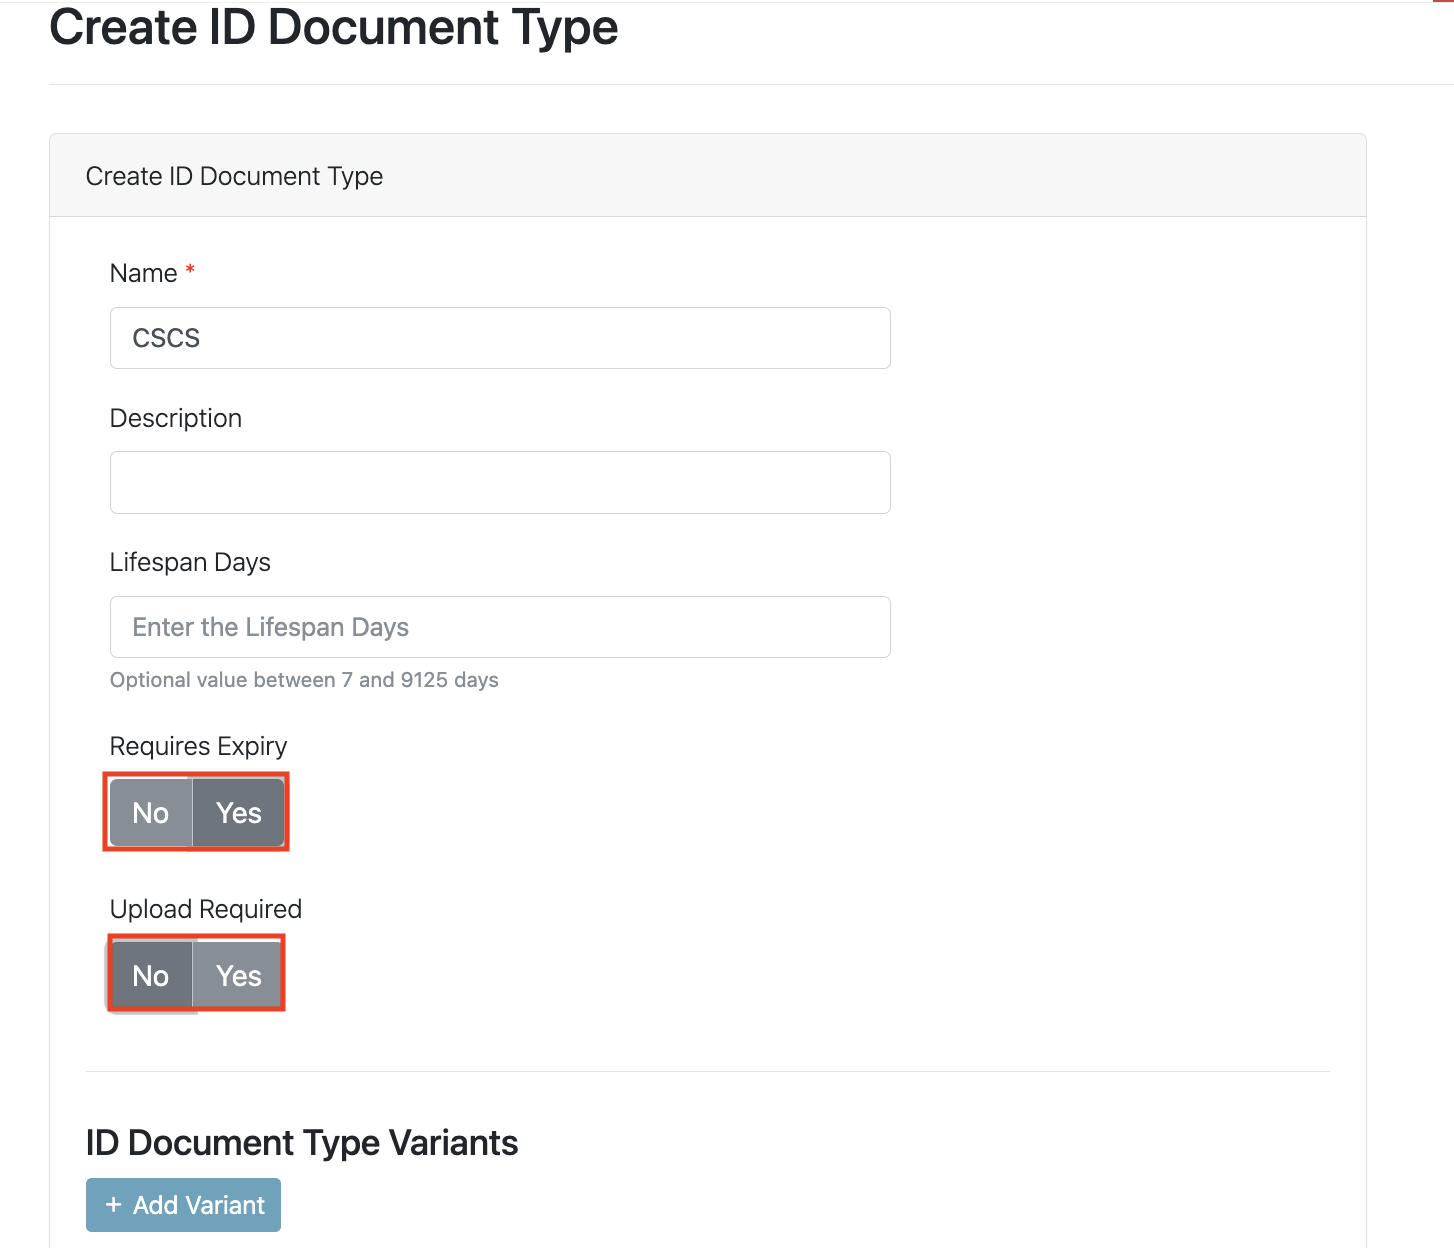The width and height of the screenshot is (1454, 1248).
Task: Set Requires Expiry to Yes
Action: pos(237,812)
